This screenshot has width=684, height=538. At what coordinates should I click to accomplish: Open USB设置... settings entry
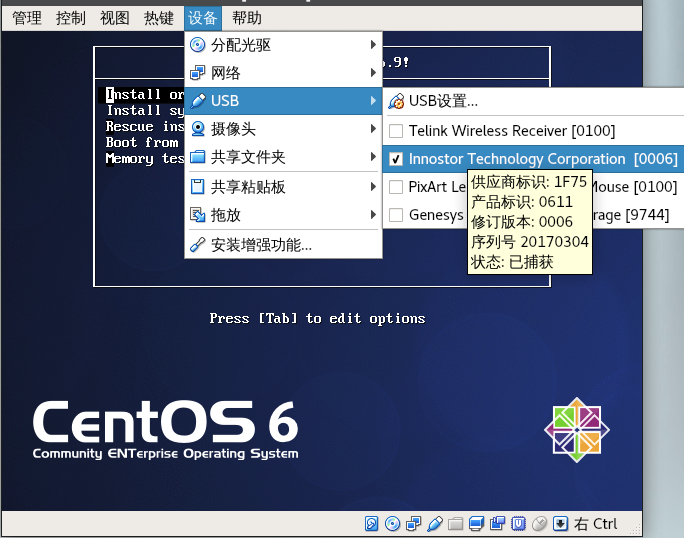coord(443,101)
